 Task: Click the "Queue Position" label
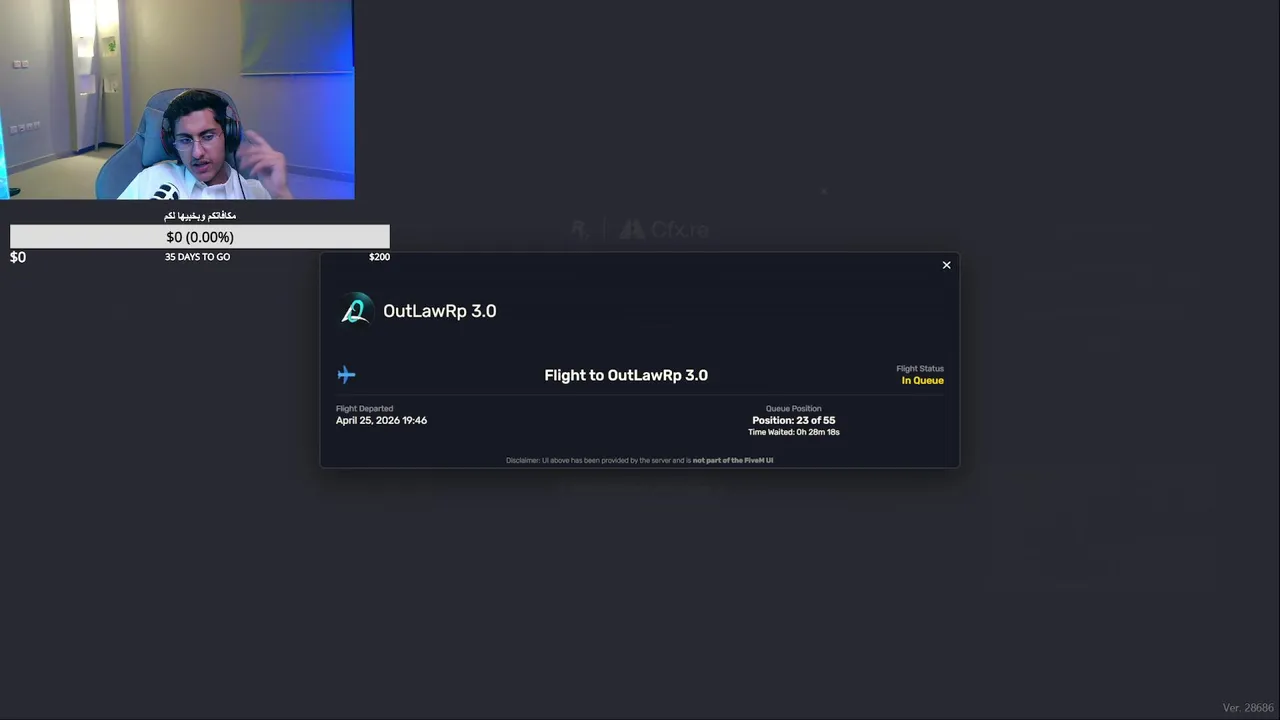point(793,409)
